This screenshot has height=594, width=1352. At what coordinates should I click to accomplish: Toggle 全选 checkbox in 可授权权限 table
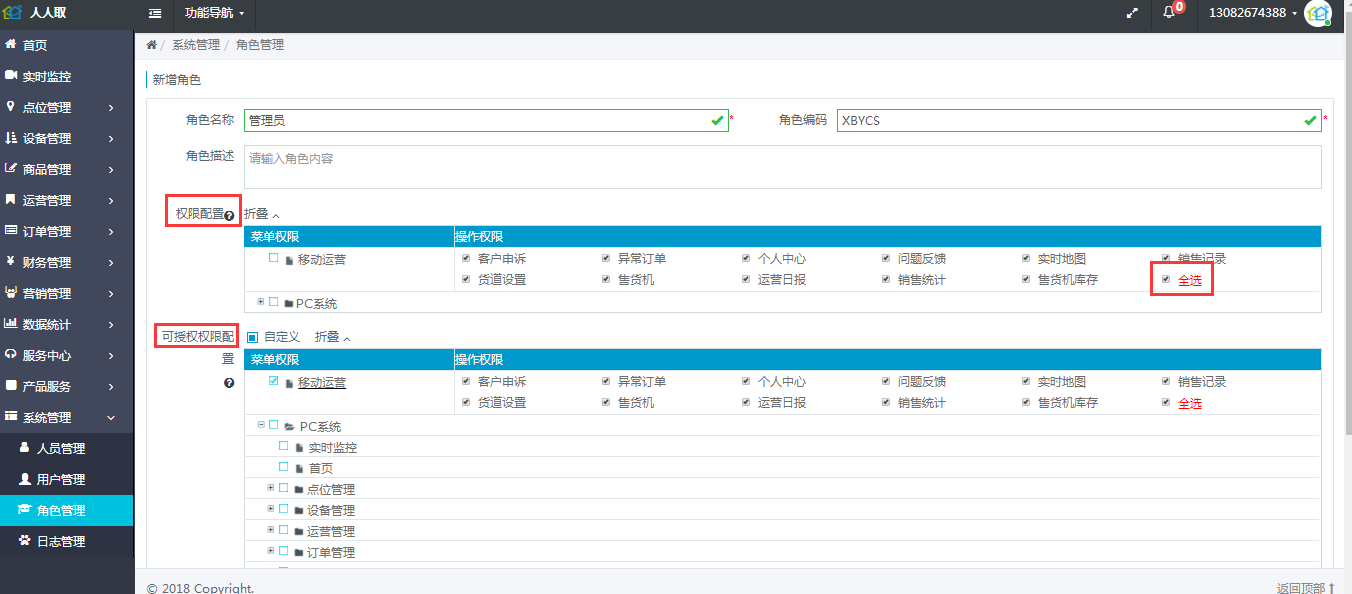pyautogui.click(x=1166, y=403)
